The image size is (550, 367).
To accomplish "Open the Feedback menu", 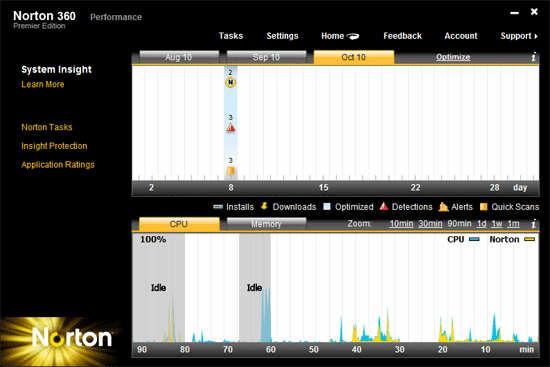I will click(402, 36).
